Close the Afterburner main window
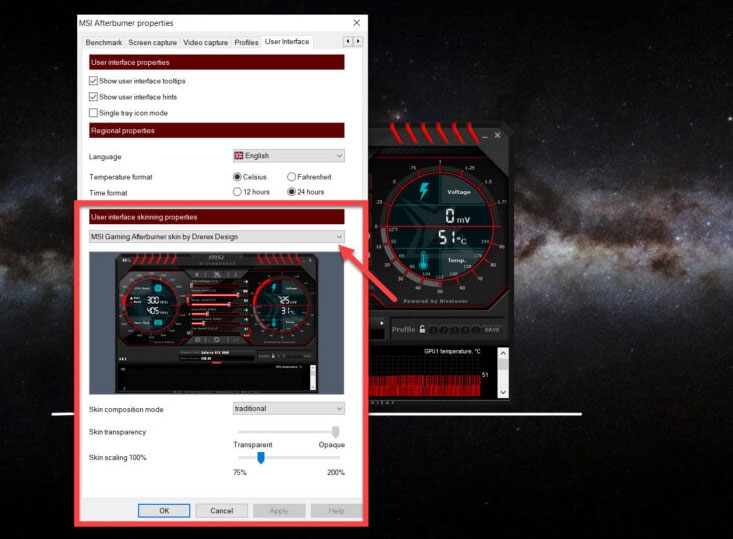The image size is (733, 539). pyautogui.click(x=497, y=135)
